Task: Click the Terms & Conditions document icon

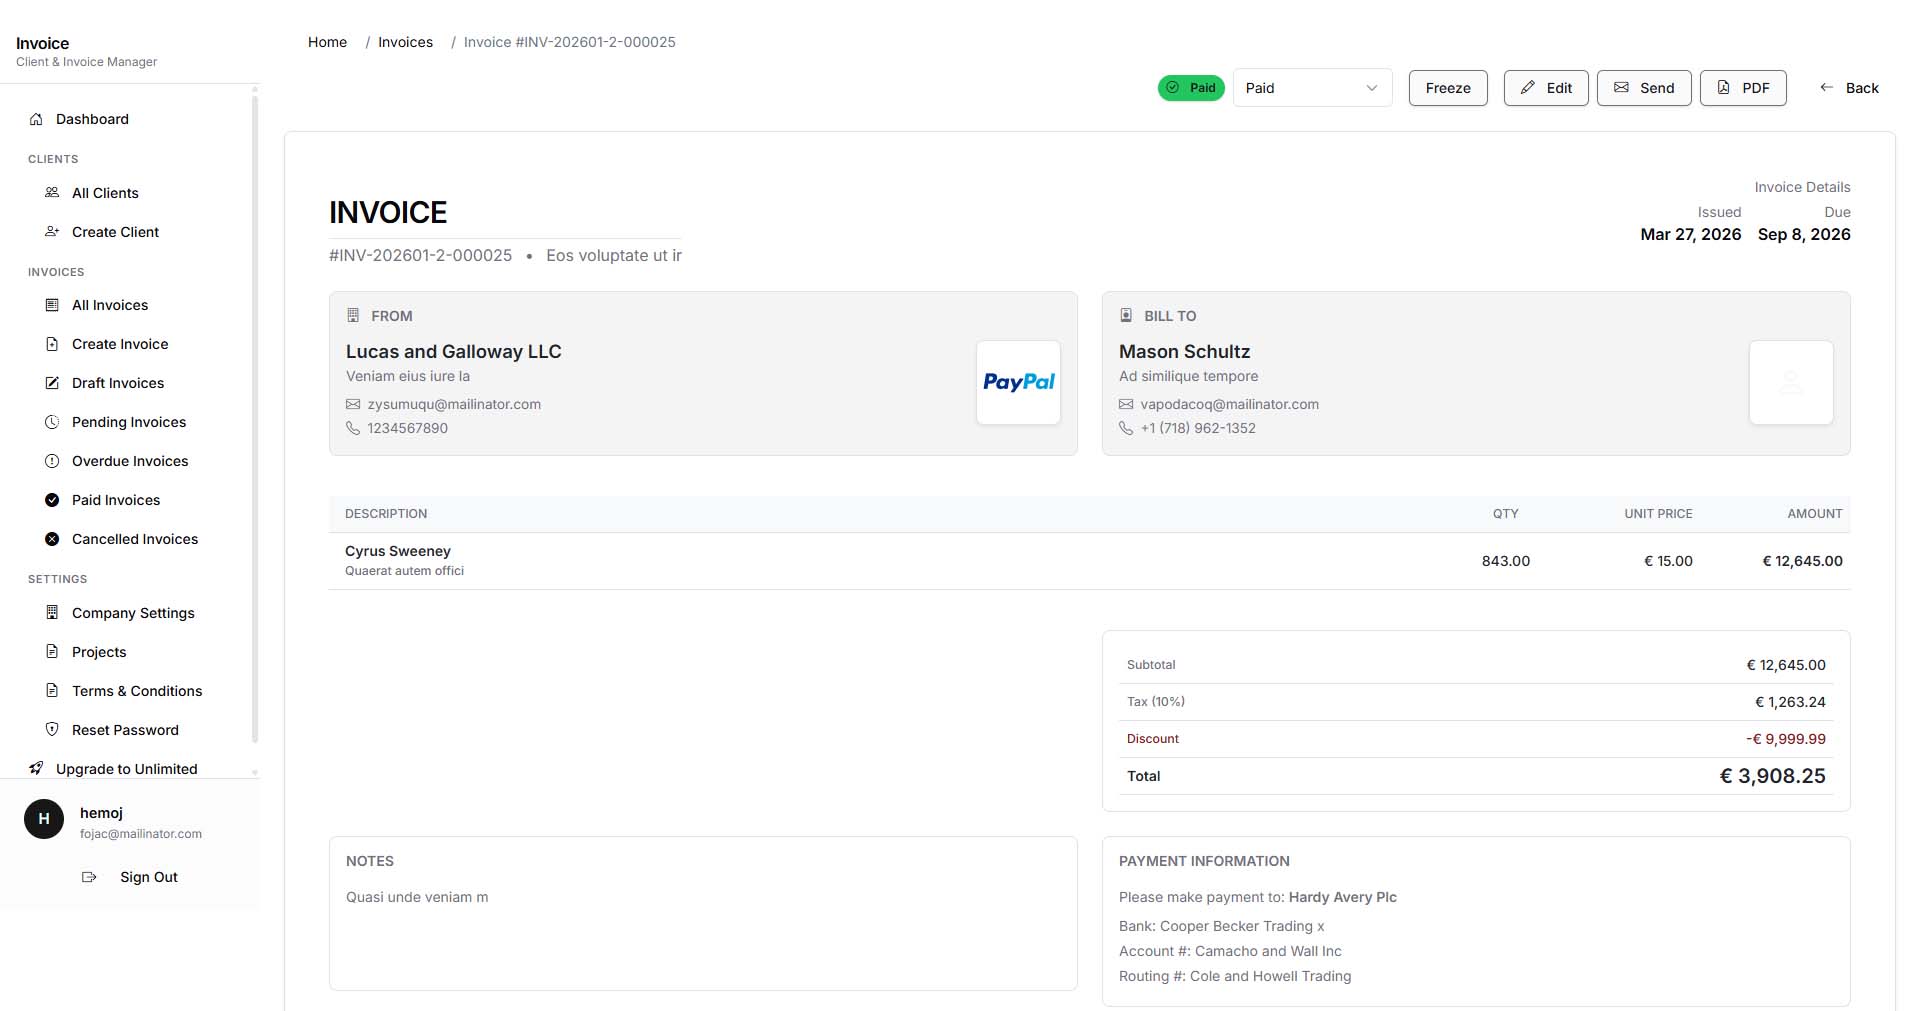Action: tap(52, 691)
